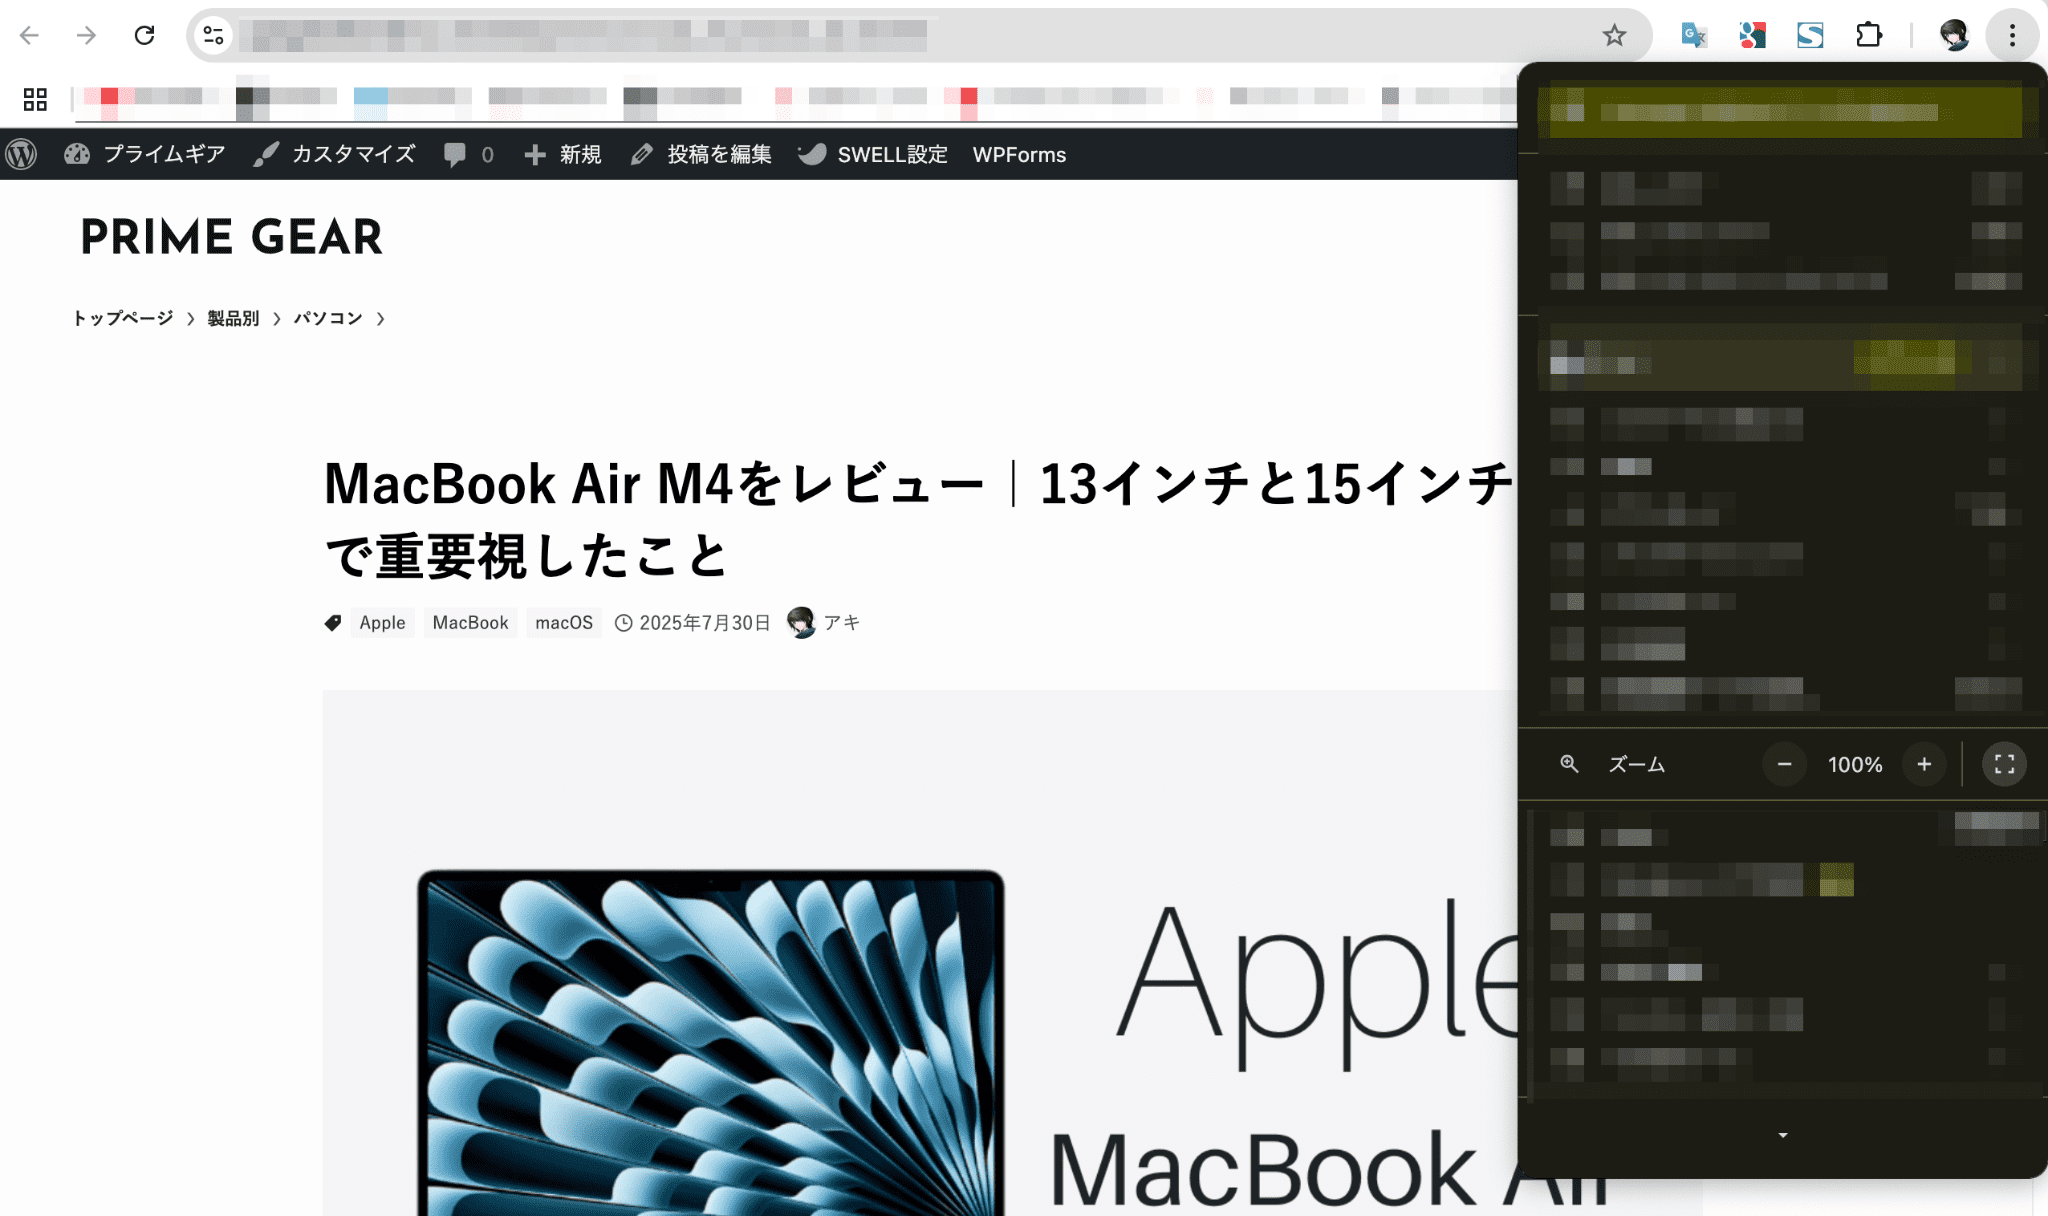Open the Apple category tag
The width and height of the screenshot is (2048, 1216).
(x=382, y=623)
